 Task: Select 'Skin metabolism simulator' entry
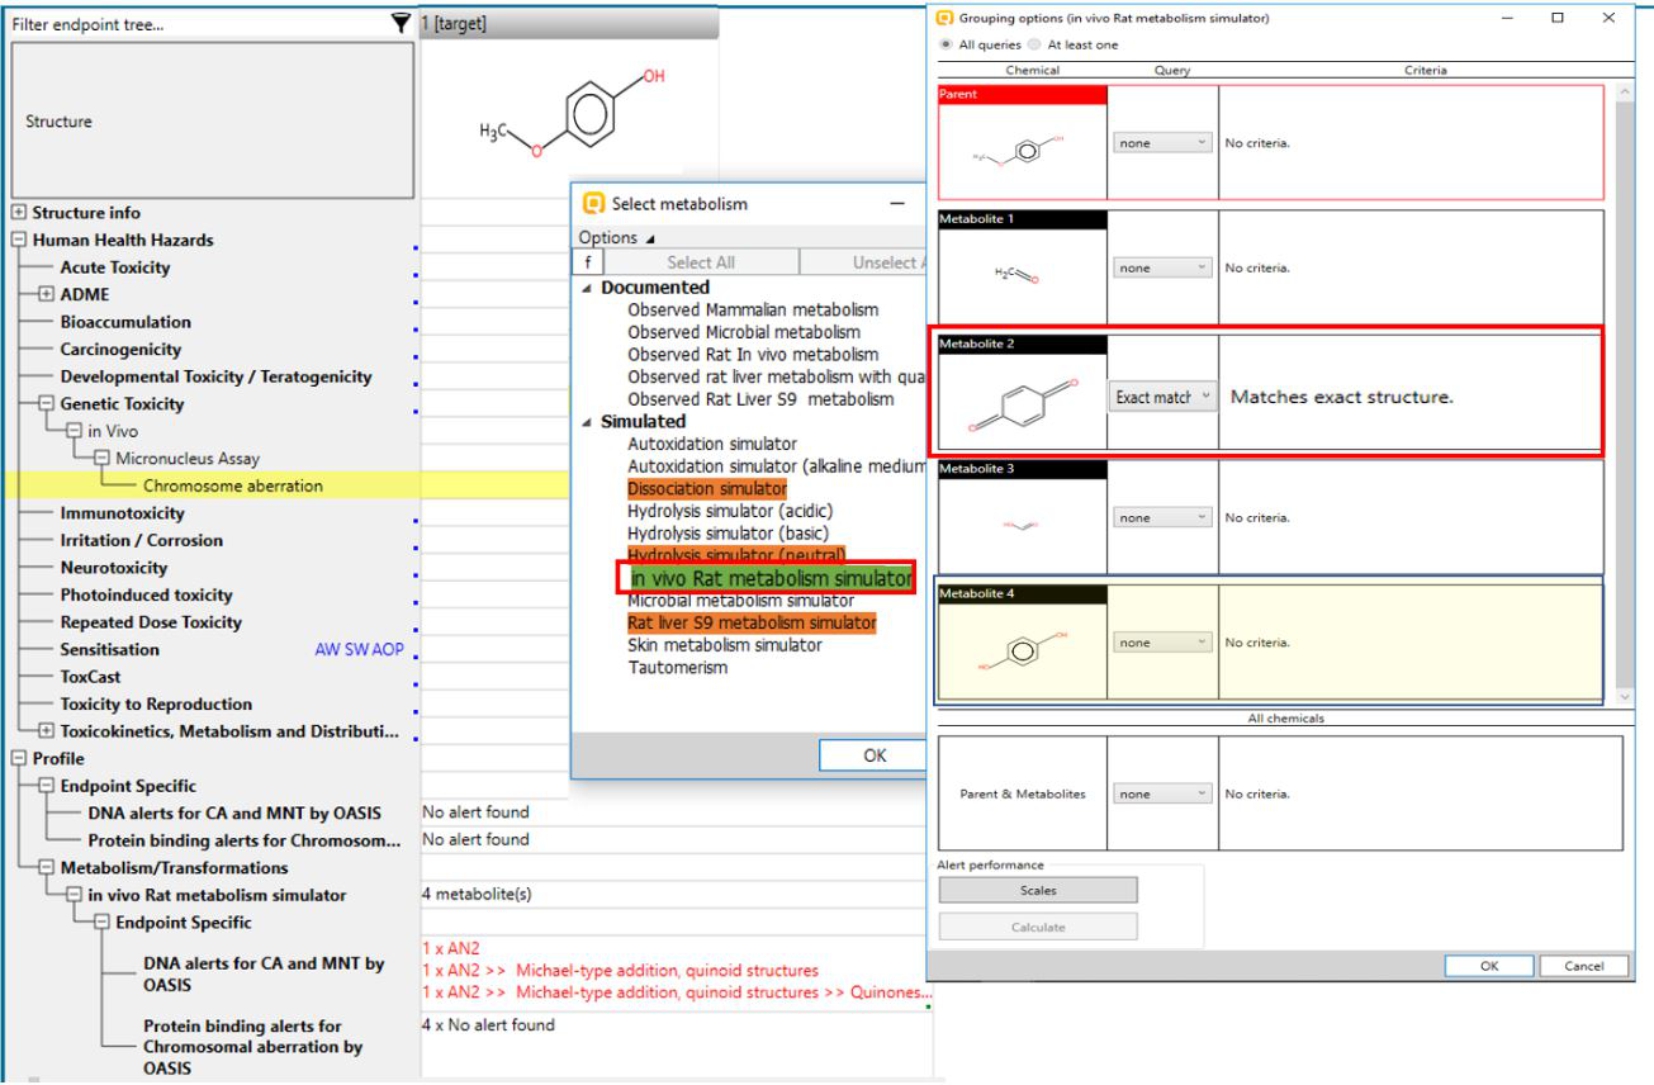(x=725, y=645)
